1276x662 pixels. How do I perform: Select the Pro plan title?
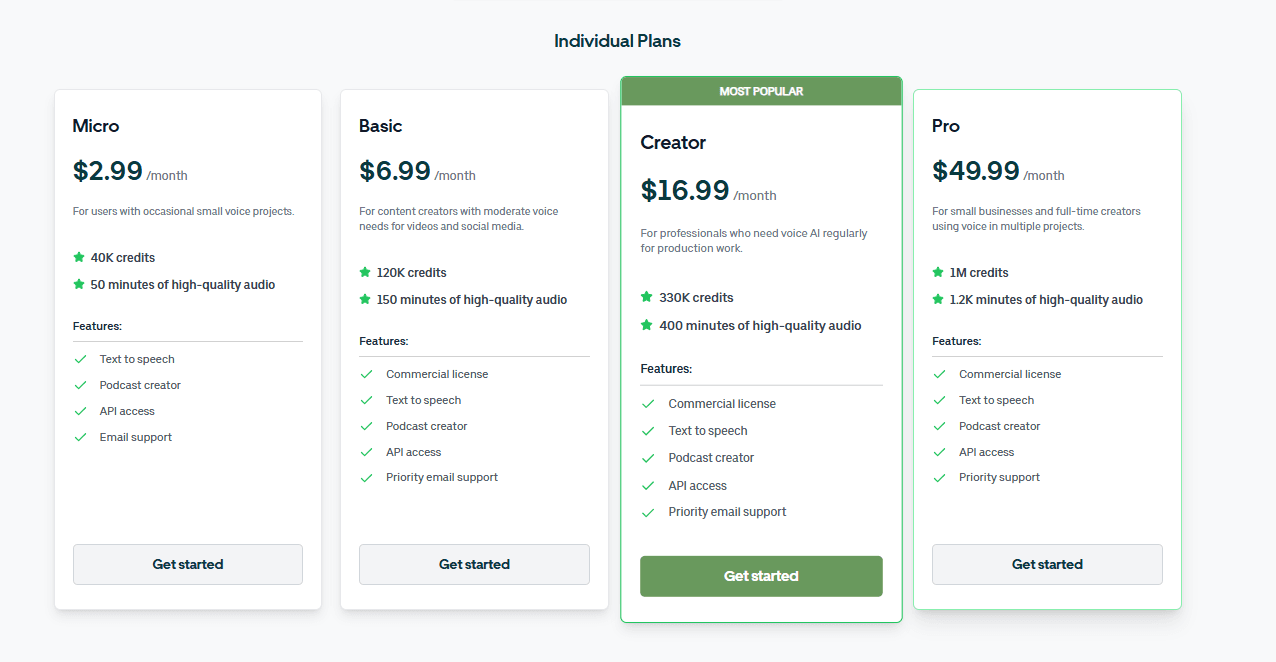coord(946,126)
